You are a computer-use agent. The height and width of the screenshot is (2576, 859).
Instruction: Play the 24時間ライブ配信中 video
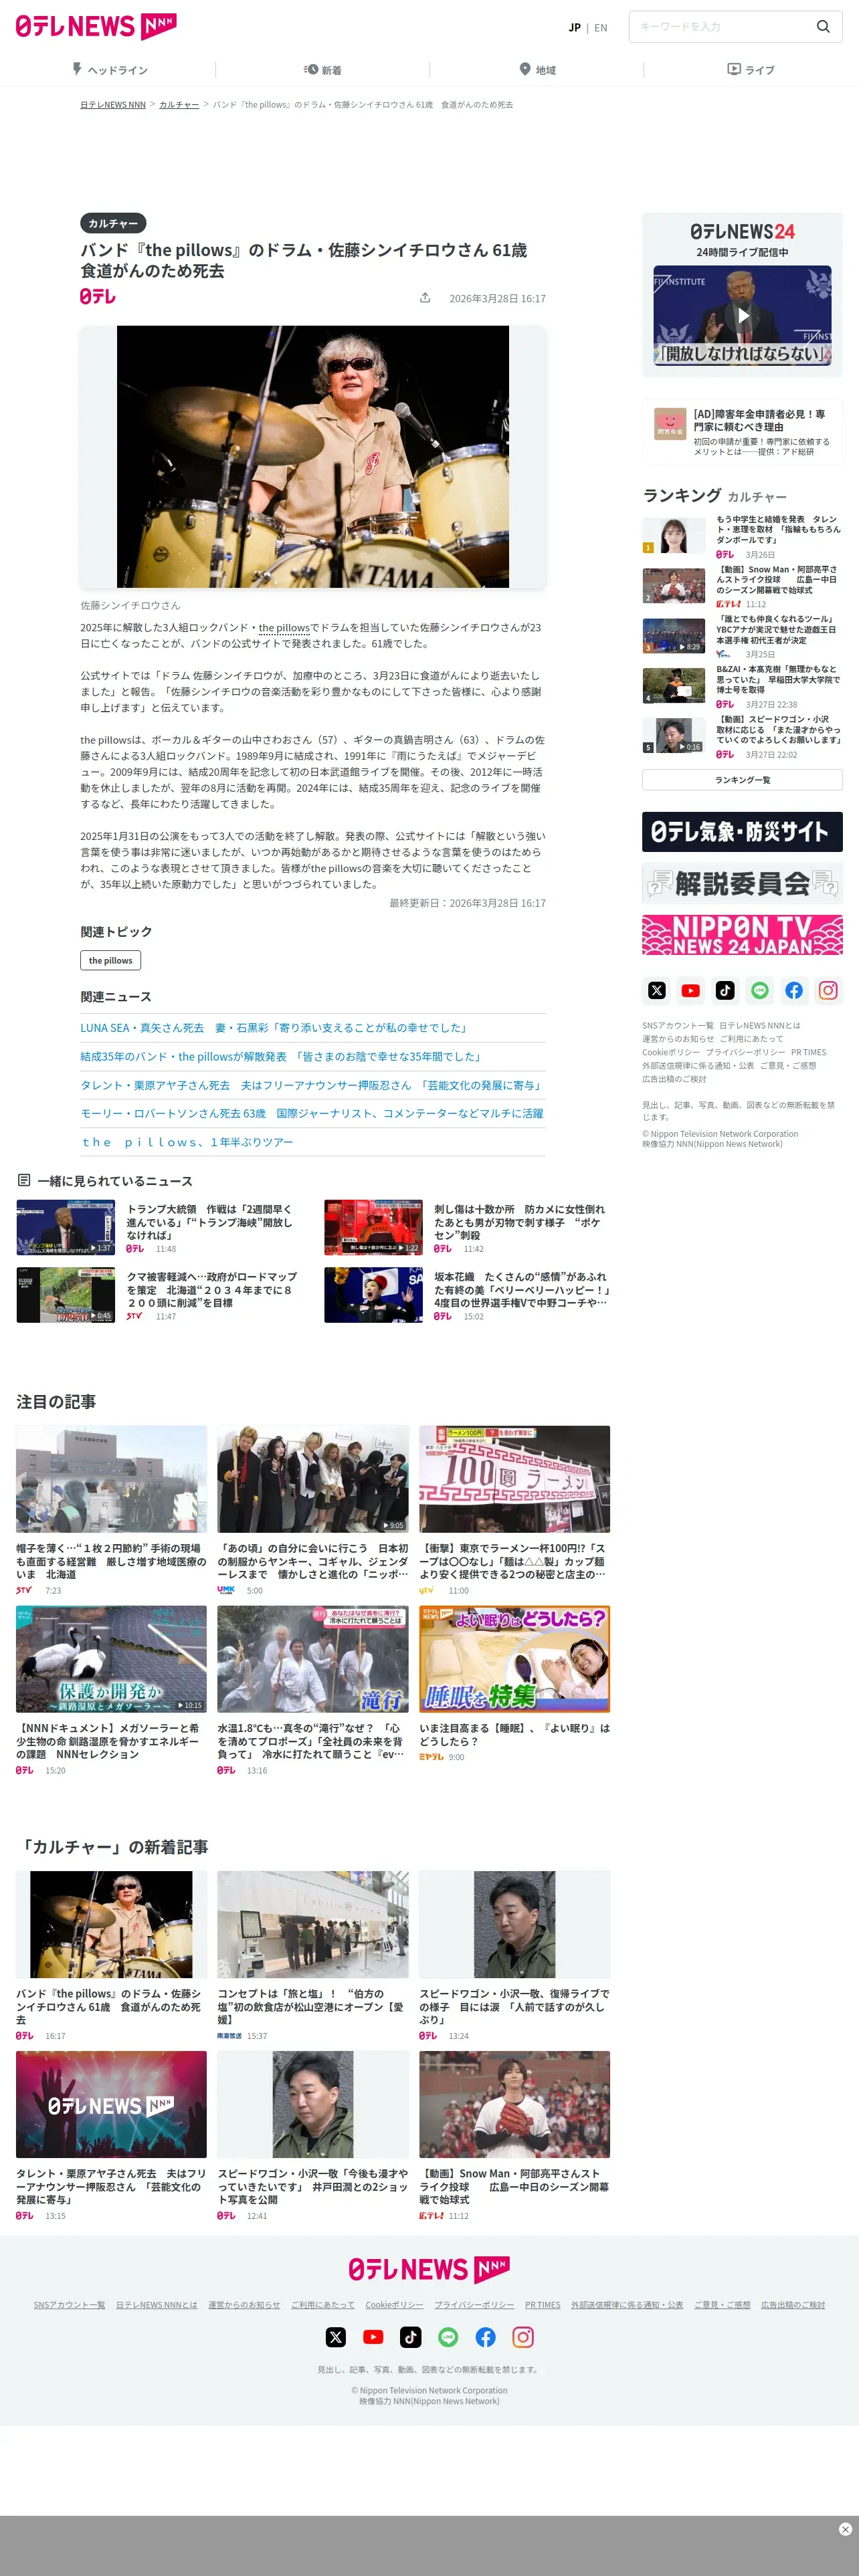coord(742,315)
